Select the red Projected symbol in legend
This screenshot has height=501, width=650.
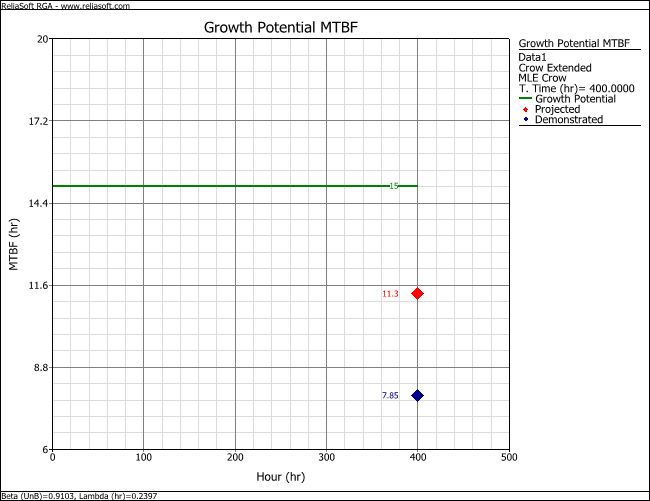point(526,109)
